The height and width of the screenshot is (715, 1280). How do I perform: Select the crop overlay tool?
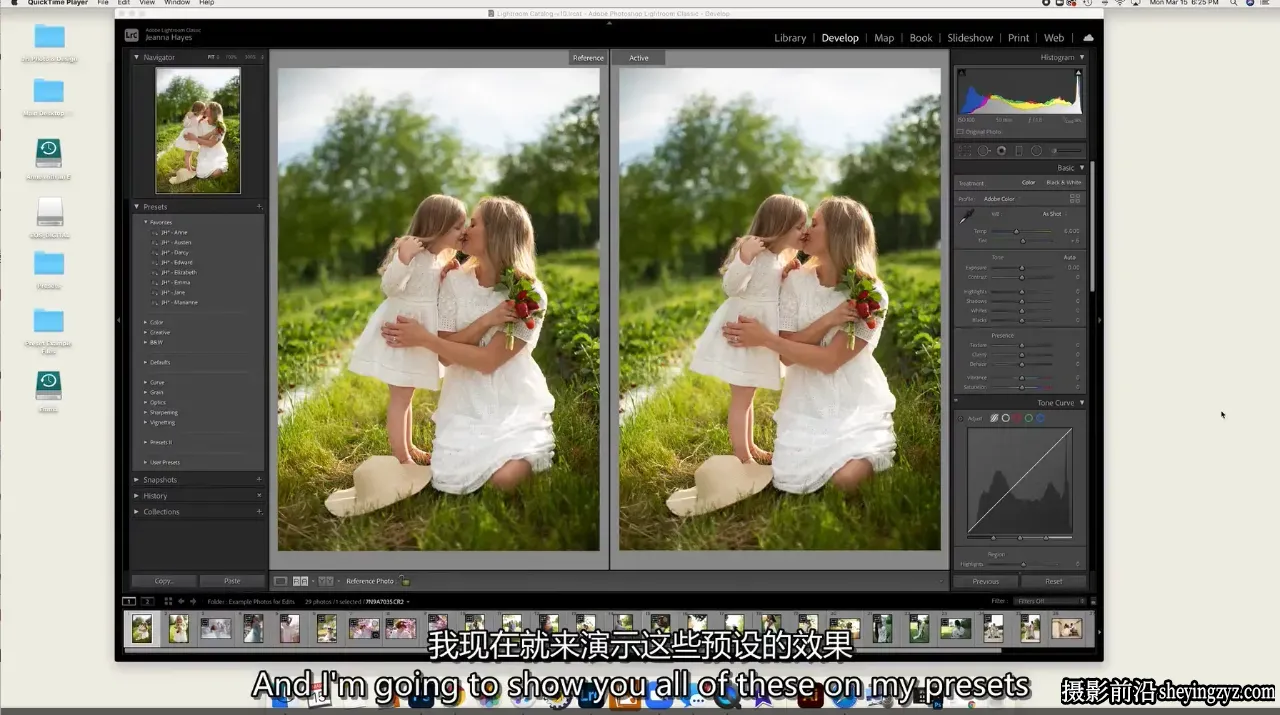point(965,151)
